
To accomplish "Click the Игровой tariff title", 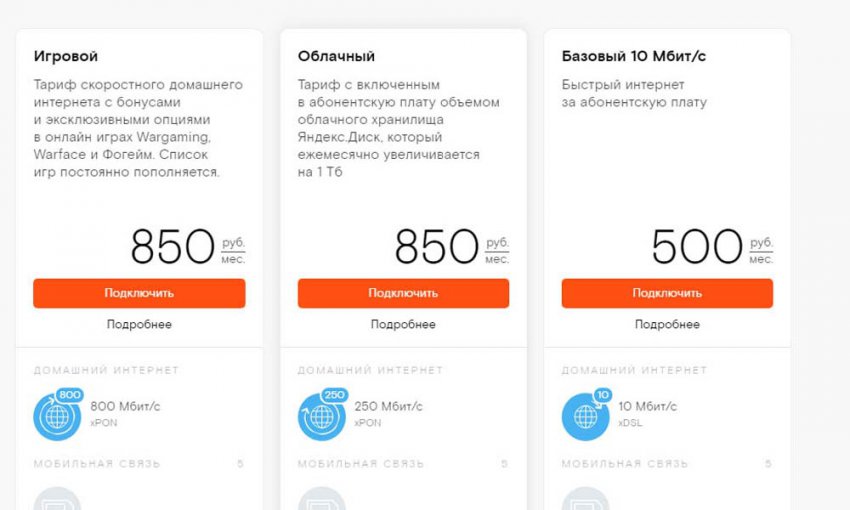I will [66, 56].
